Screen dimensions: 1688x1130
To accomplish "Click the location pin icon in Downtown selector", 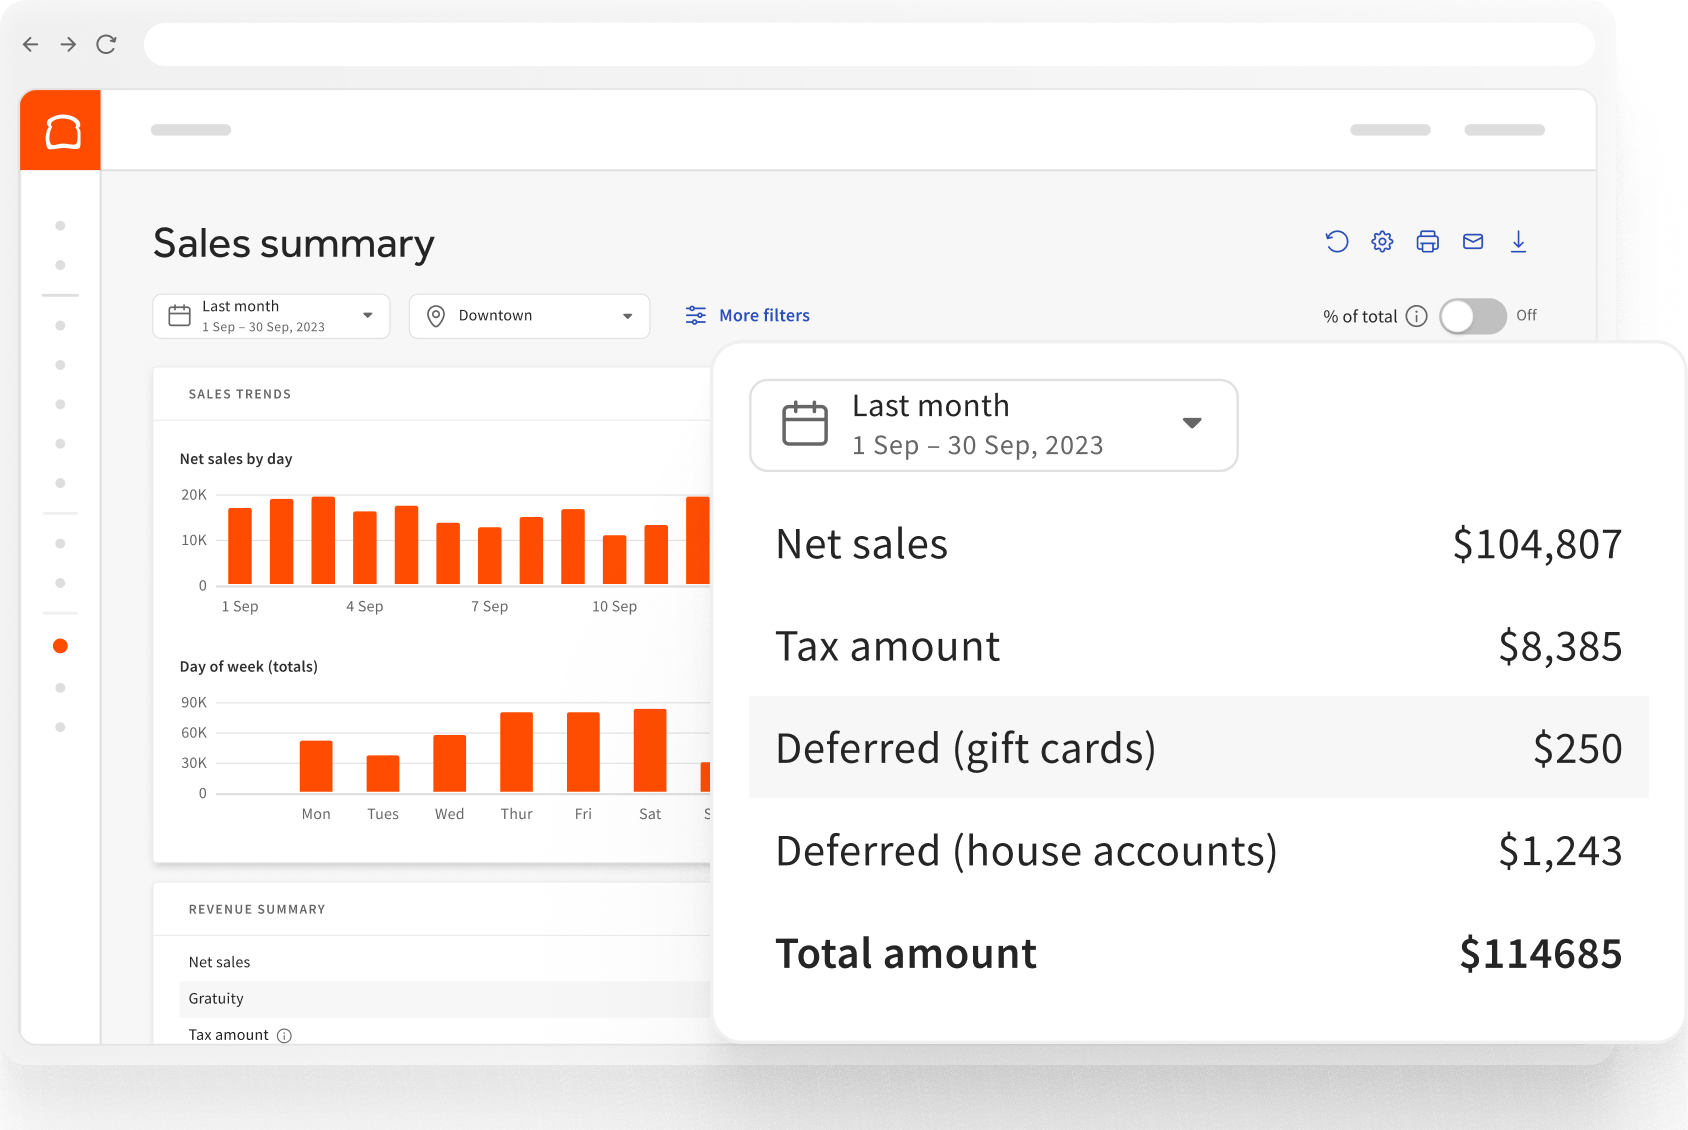I will [436, 316].
